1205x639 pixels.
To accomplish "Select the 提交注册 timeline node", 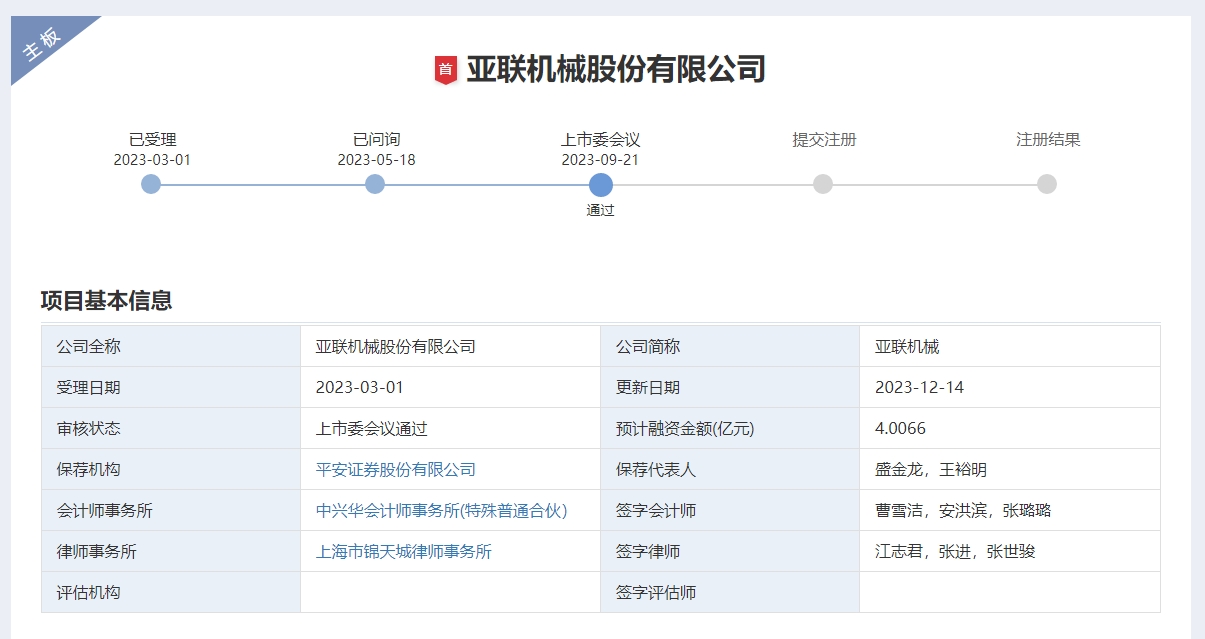I will coord(823,184).
